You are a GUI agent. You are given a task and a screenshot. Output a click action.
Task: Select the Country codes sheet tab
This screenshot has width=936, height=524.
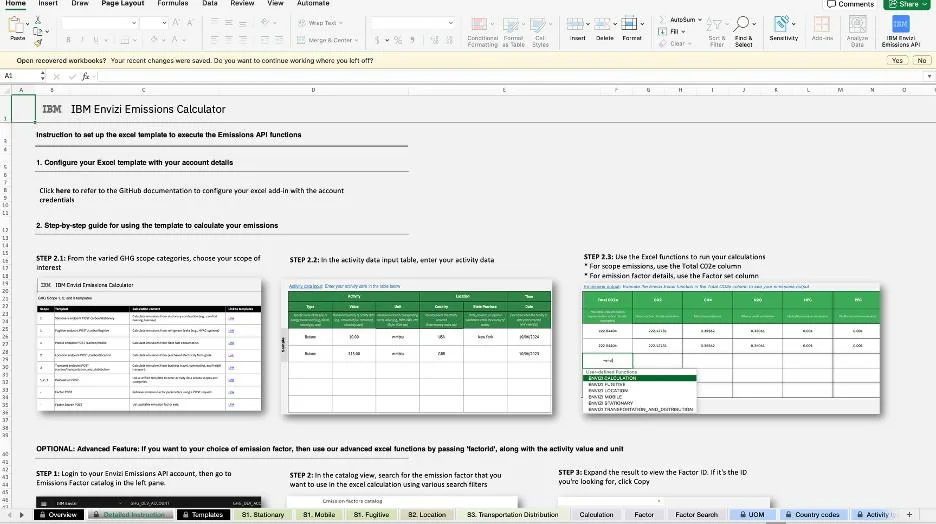[x=812, y=514]
